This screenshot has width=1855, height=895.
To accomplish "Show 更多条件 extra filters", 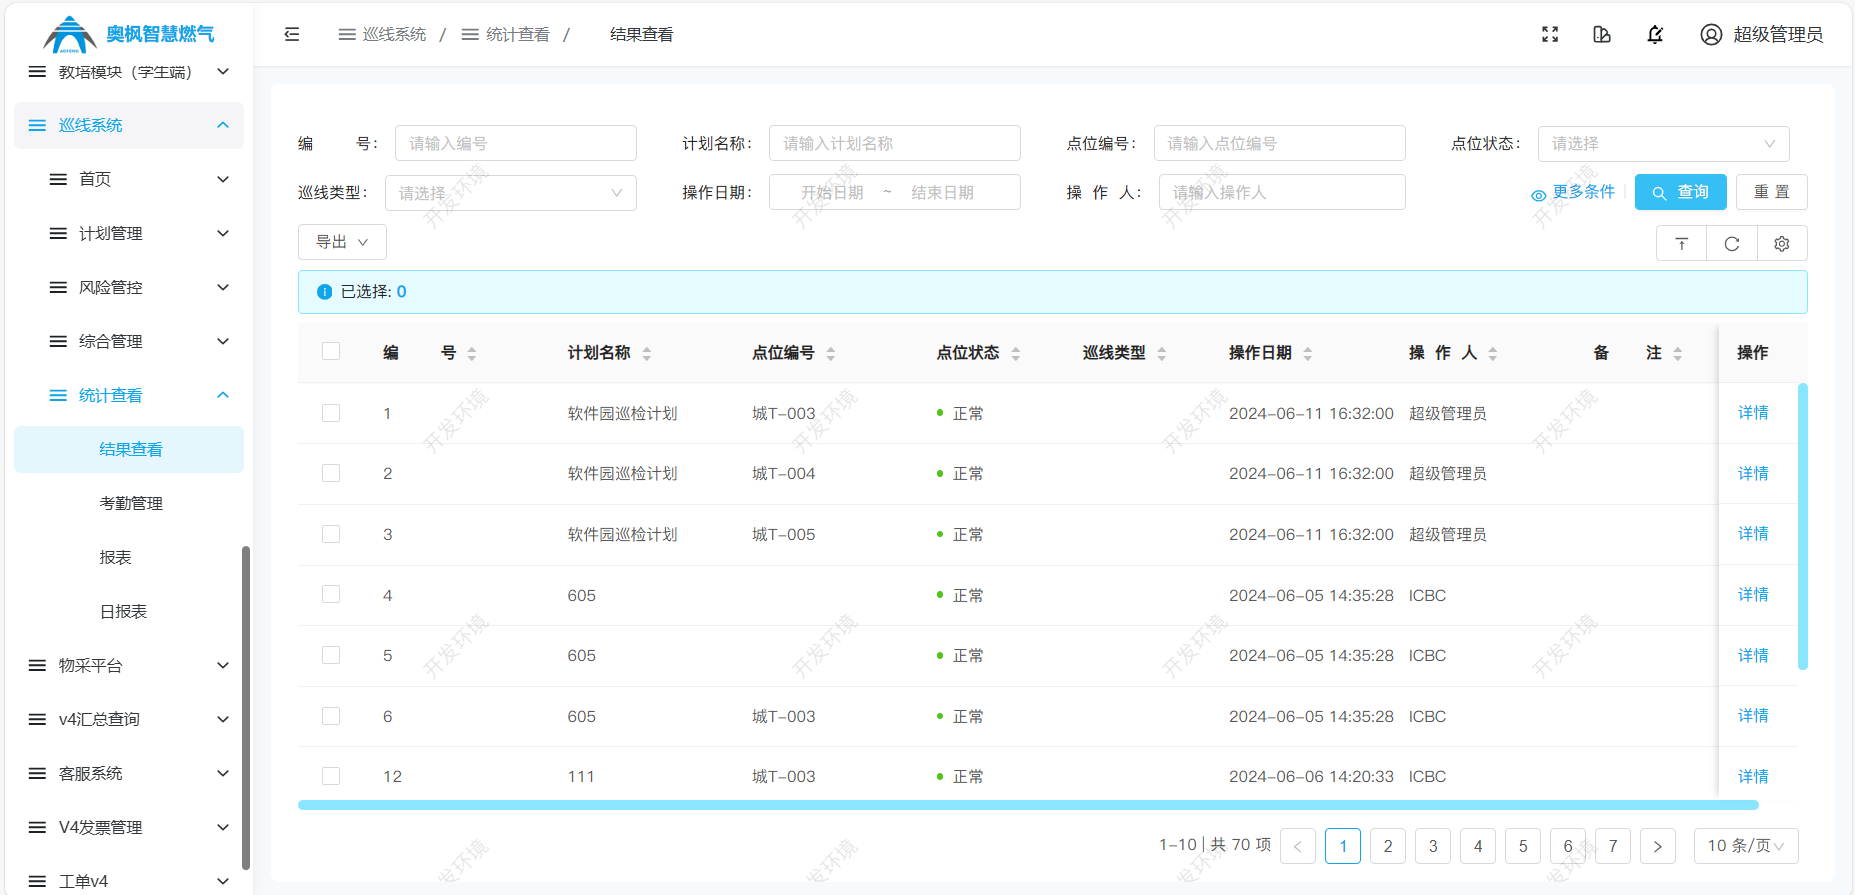I will coord(1573,192).
